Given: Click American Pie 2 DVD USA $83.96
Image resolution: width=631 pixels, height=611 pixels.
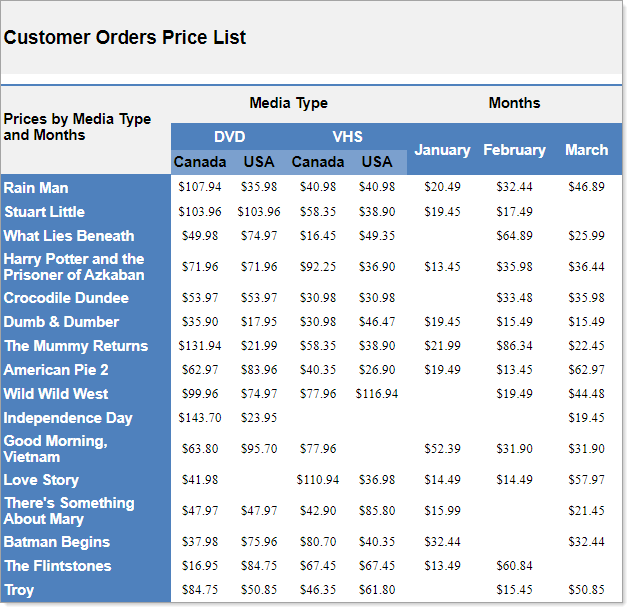Looking at the screenshot, I should tap(259, 370).
